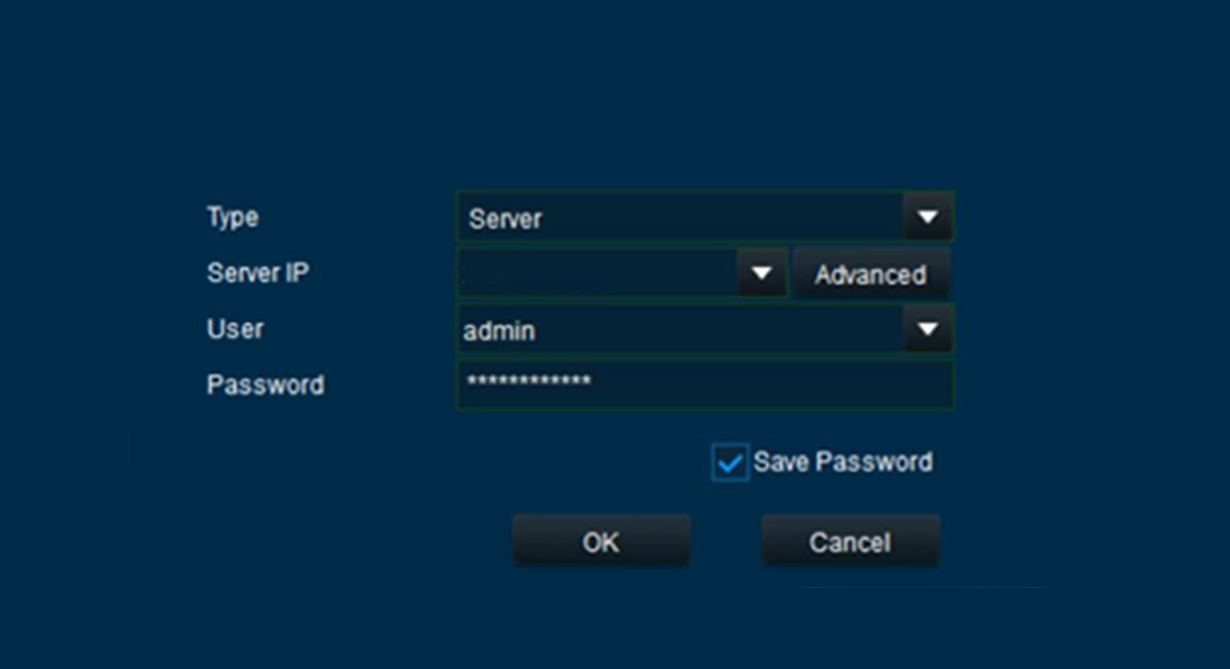Click the masked asterisks in the password box
1230x669 pixels.
coord(529,383)
